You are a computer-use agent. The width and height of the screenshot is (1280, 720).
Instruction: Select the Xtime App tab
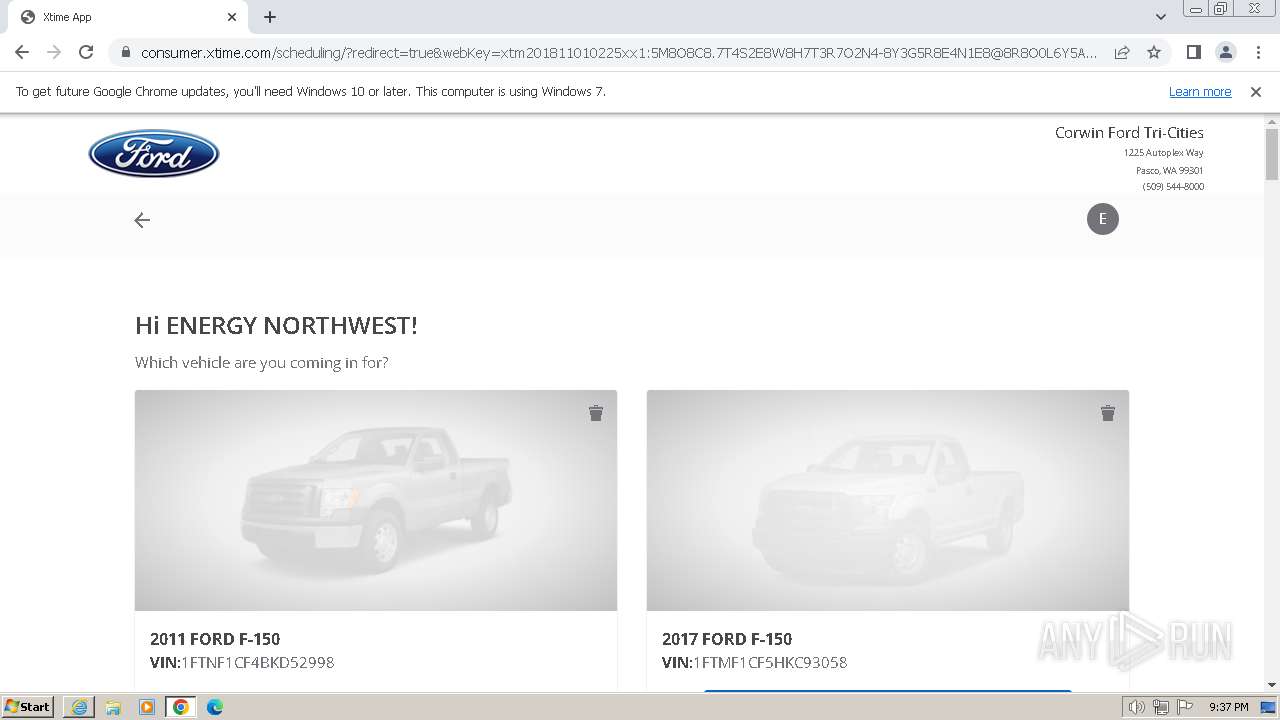130,17
